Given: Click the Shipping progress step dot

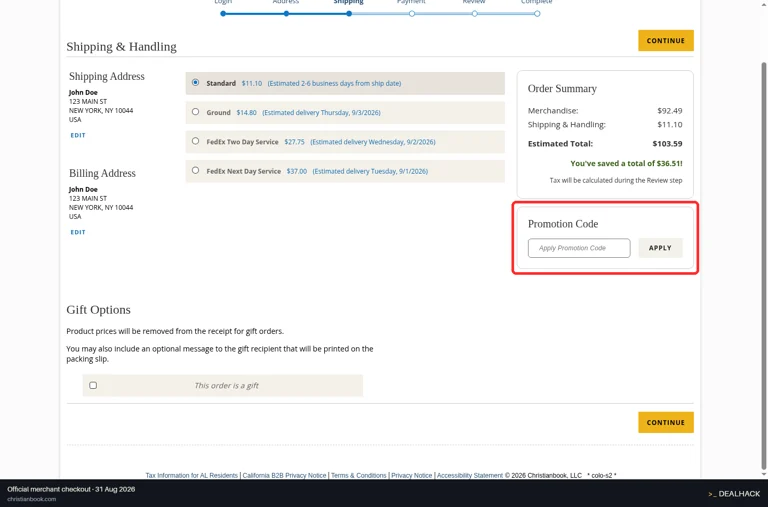Looking at the screenshot, I should point(349,14).
